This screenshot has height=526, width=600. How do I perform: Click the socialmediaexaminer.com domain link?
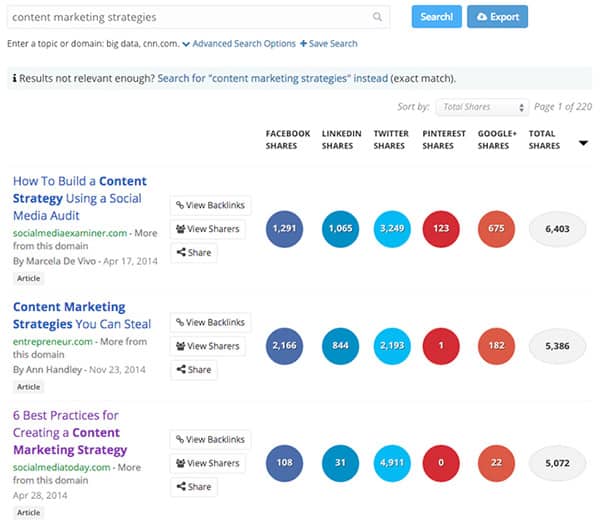(x=70, y=233)
